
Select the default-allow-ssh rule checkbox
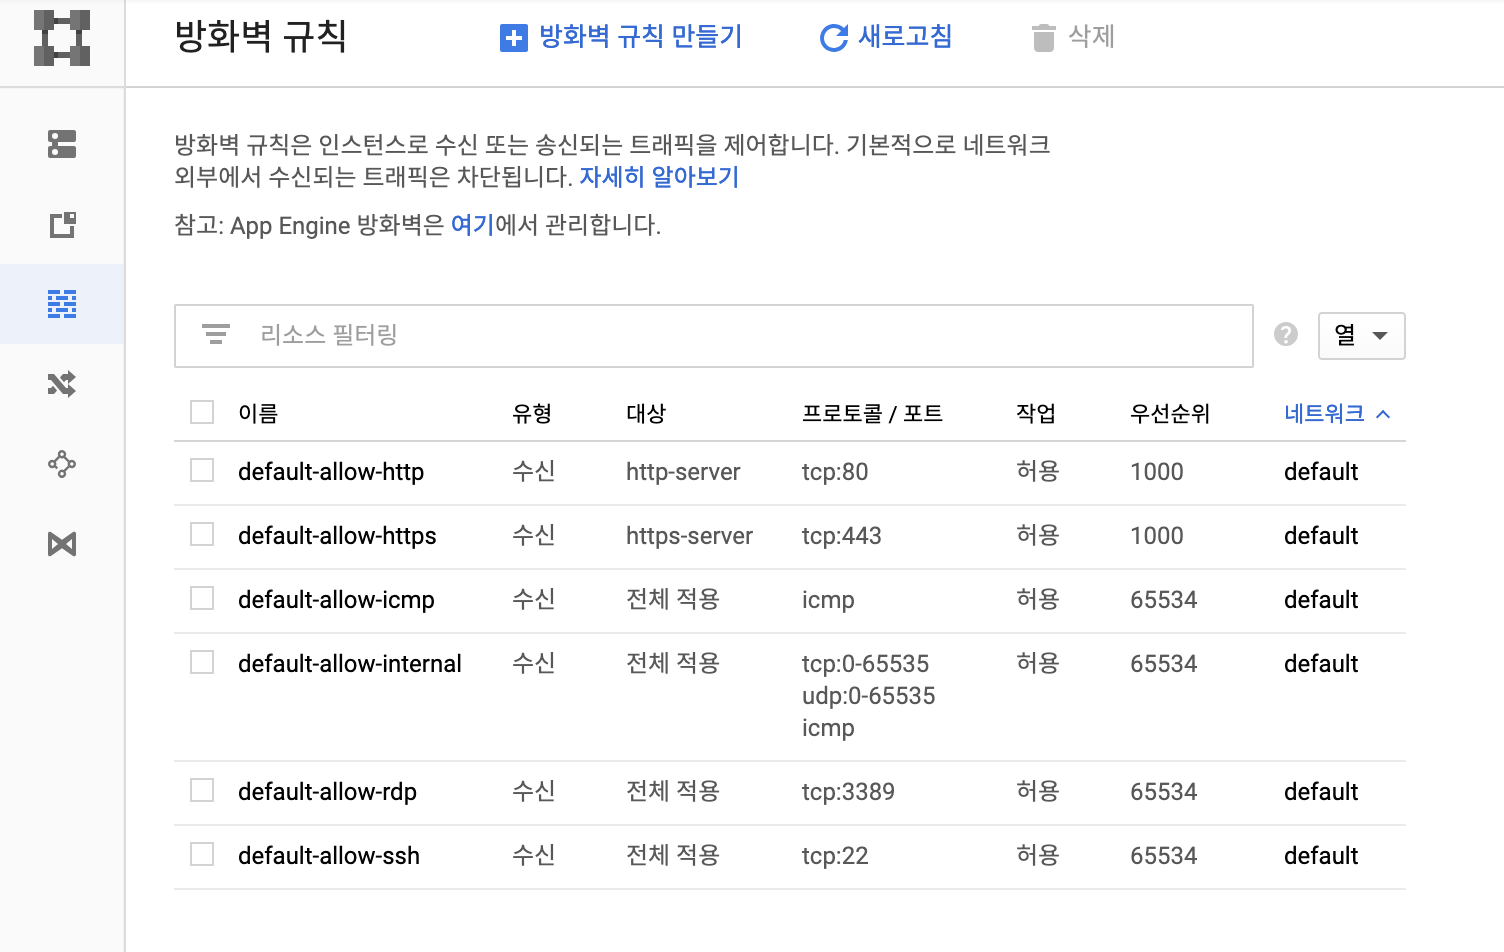click(202, 855)
